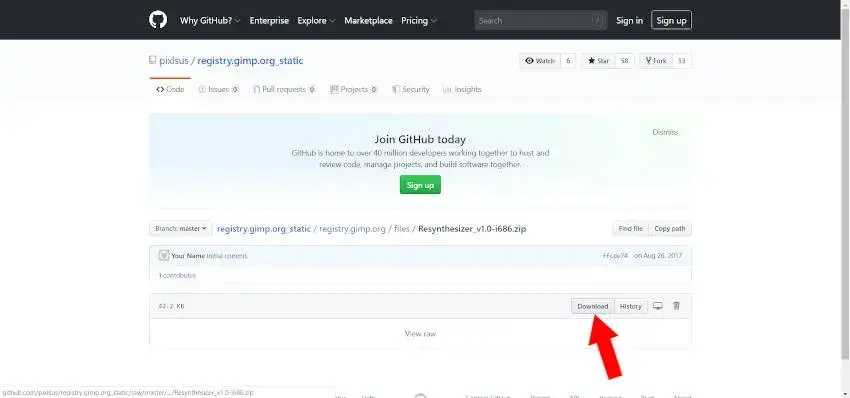Download the Resynthesizer zip file

point(593,306)
